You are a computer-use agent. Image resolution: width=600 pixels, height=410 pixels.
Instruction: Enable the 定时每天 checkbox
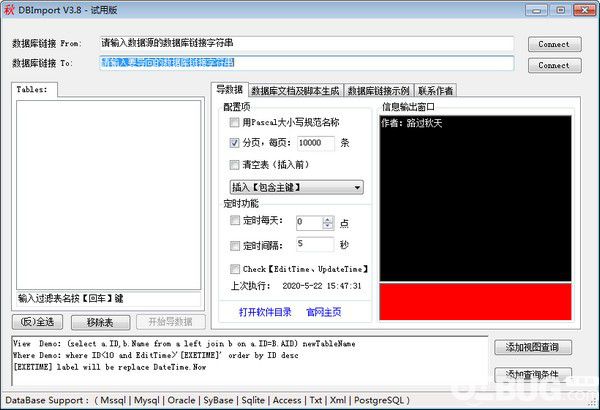pos(235,220)
